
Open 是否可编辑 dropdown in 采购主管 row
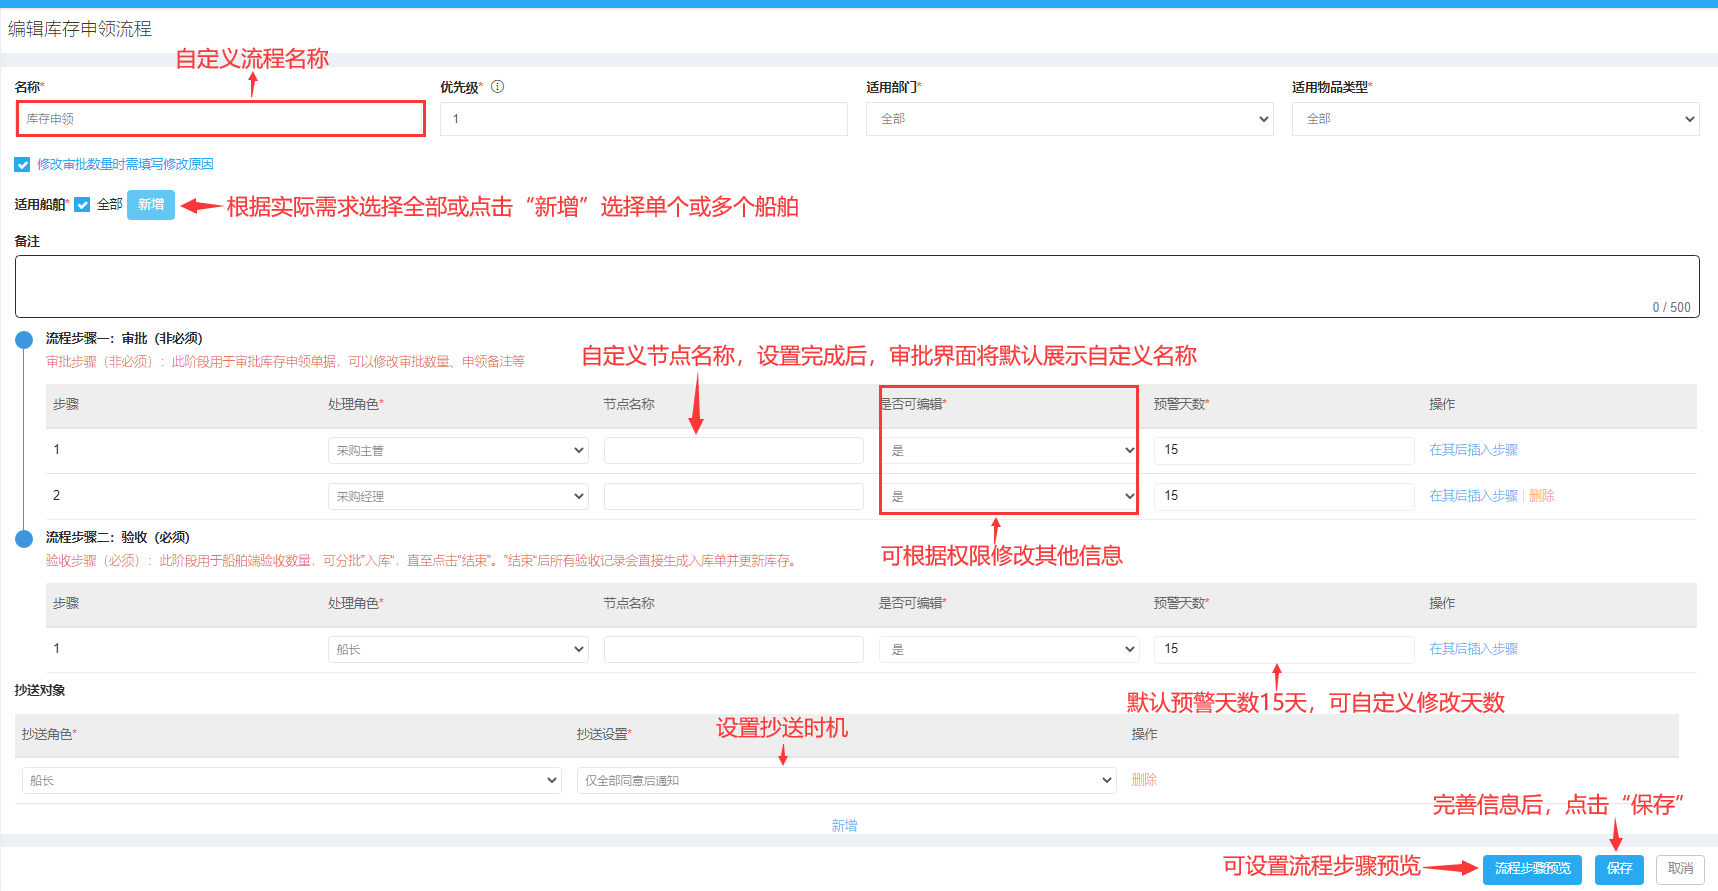tap(1009, 451)
